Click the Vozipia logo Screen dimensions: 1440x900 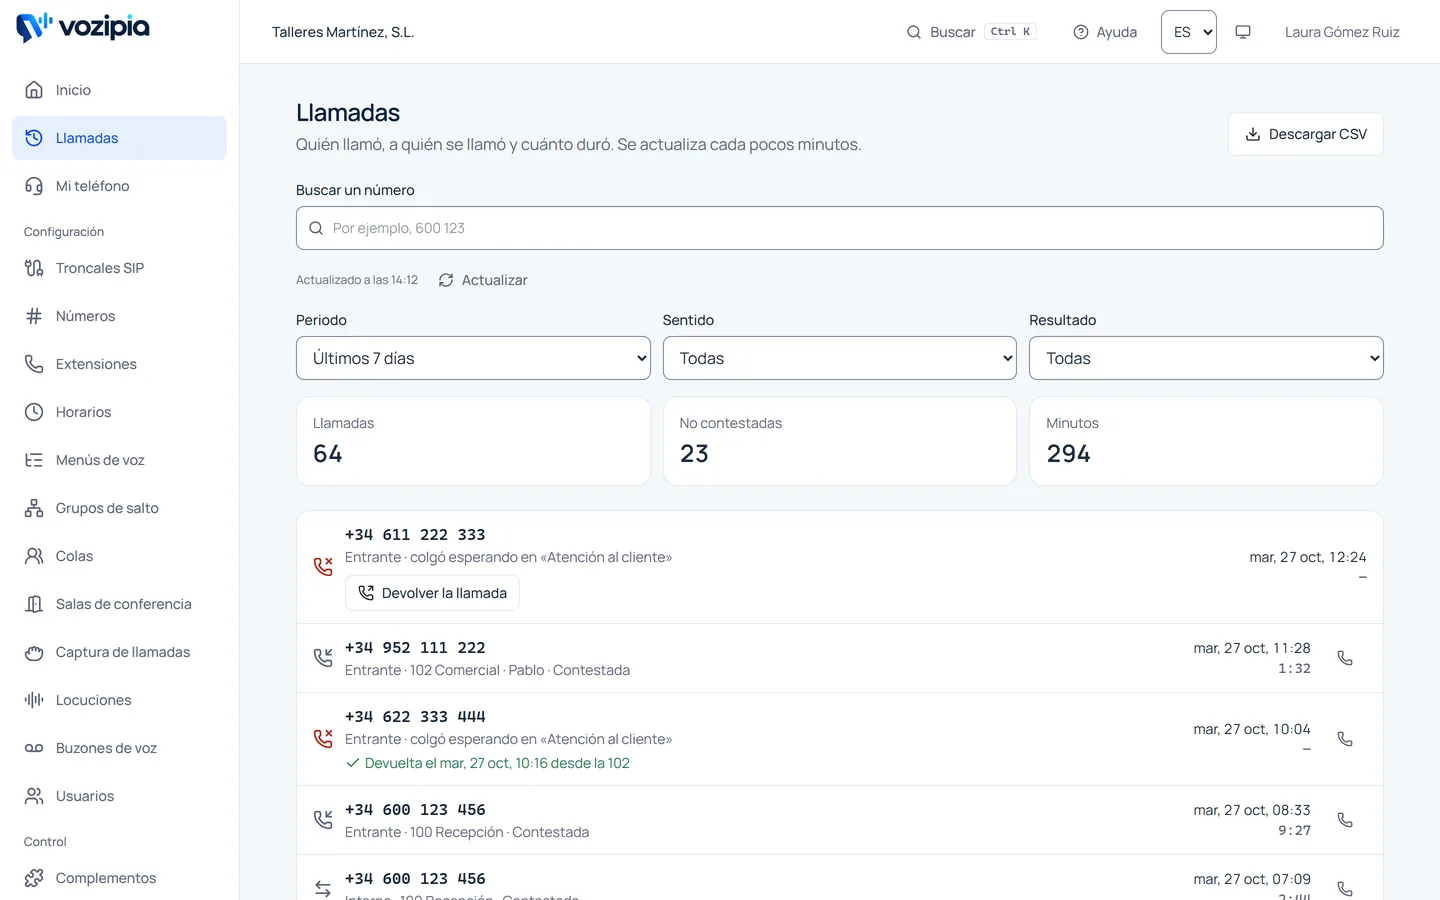point(83,28)
